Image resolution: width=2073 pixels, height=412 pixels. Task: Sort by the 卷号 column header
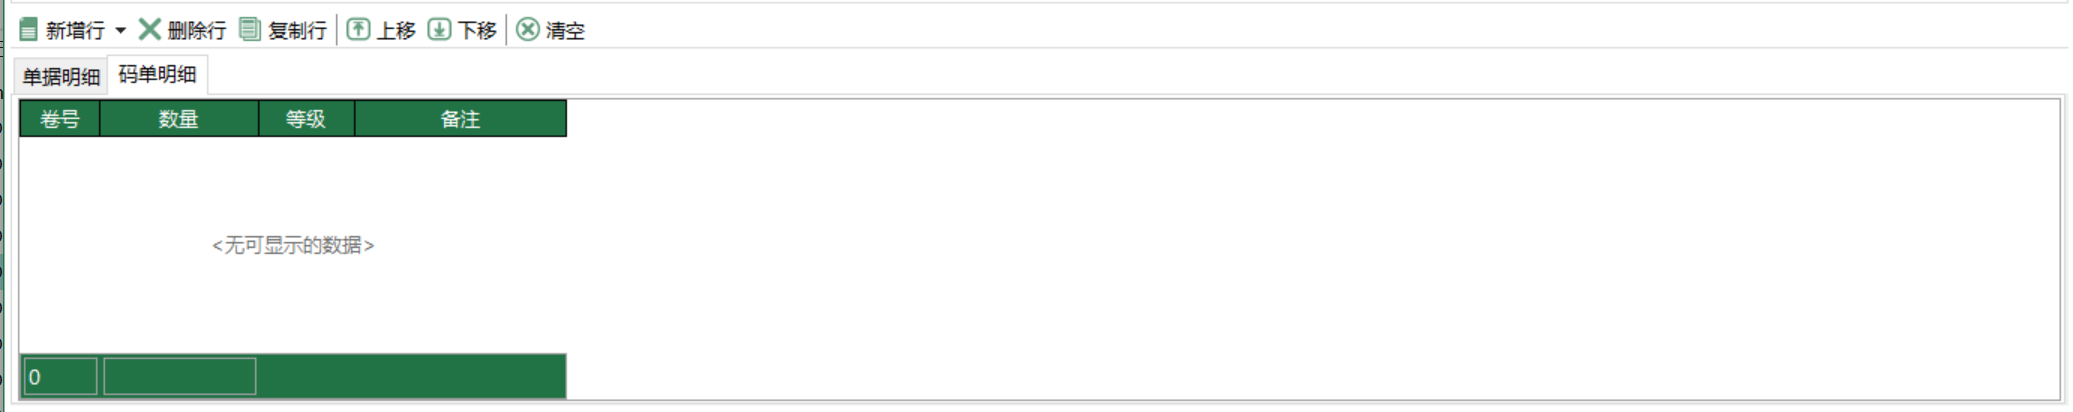60,119
